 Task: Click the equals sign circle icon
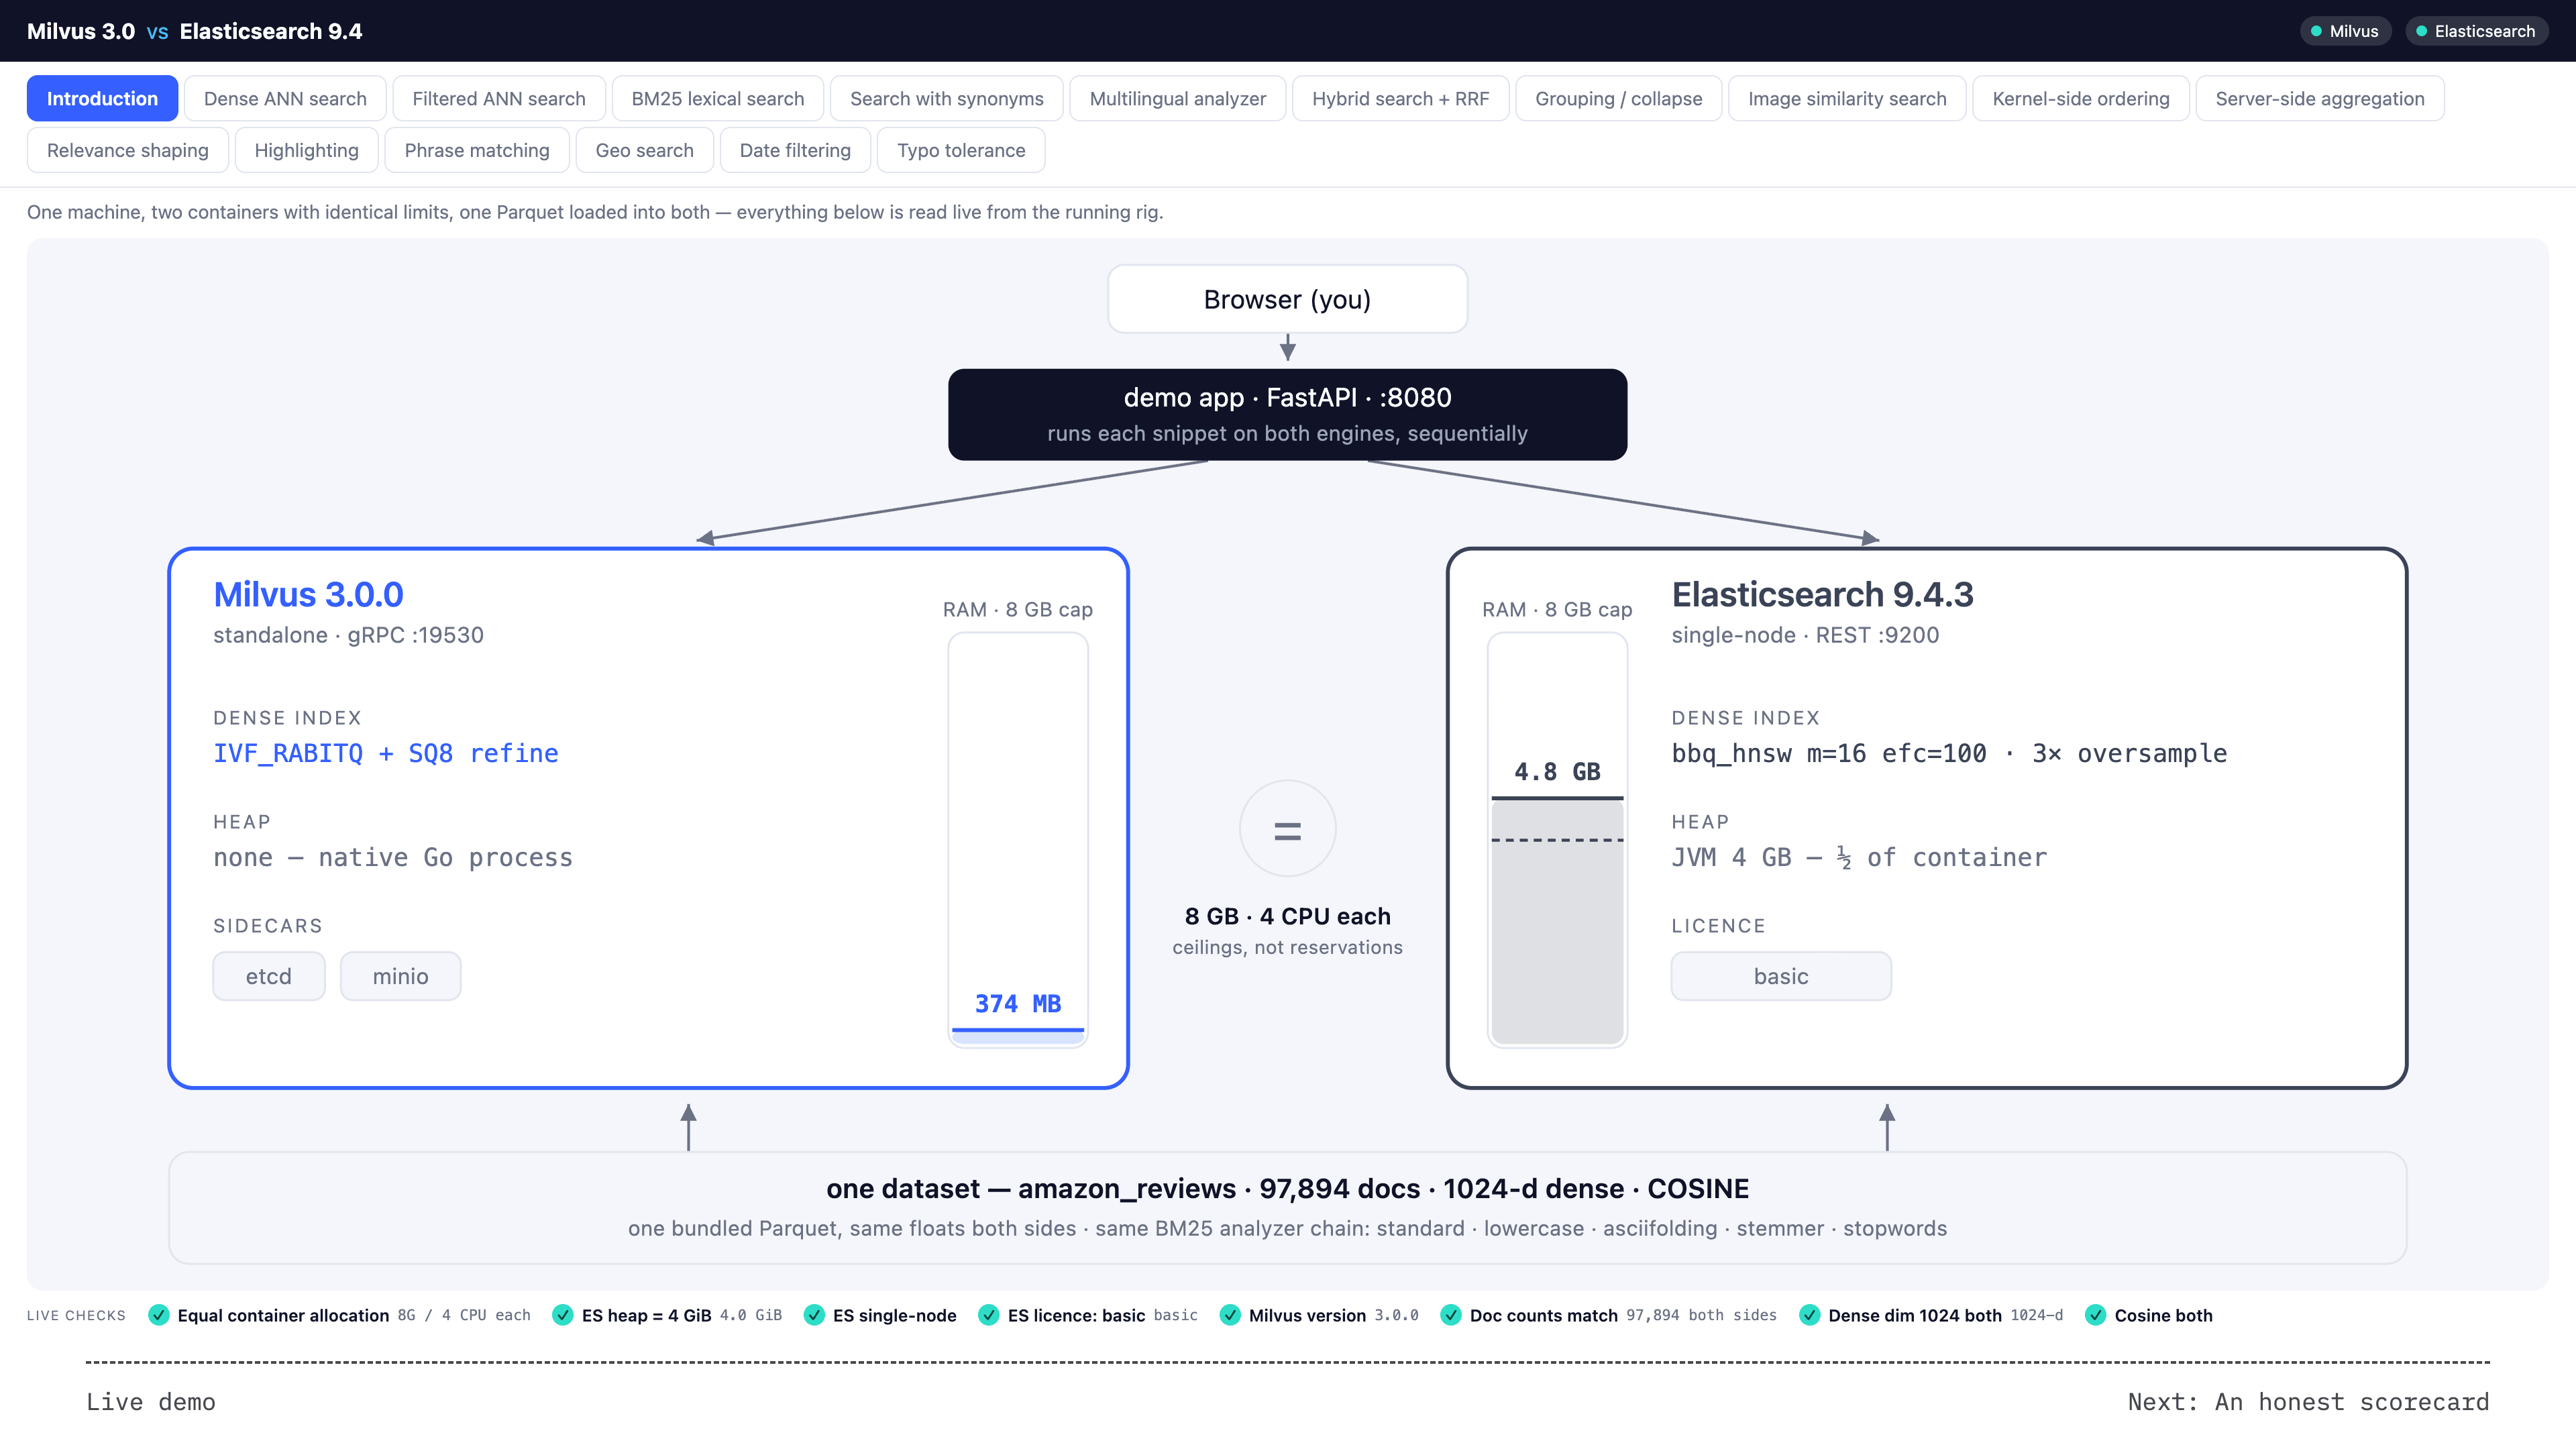1287,829
